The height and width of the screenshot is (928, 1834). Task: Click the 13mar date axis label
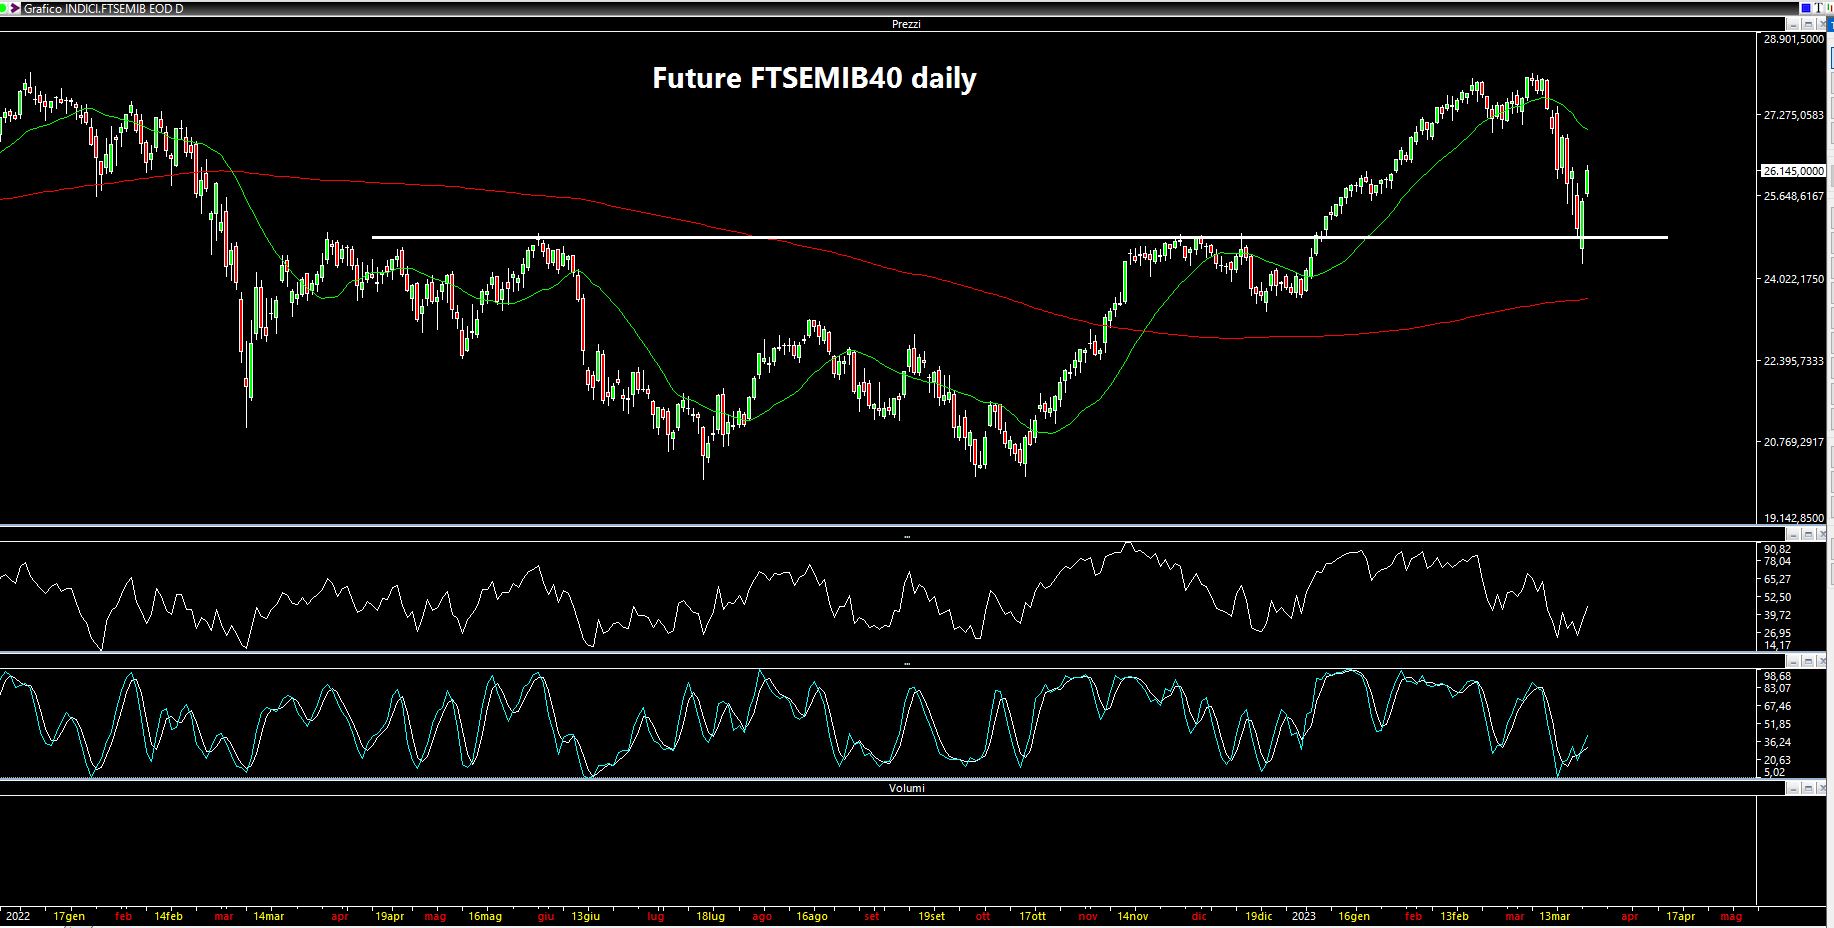pos(1554,916)
